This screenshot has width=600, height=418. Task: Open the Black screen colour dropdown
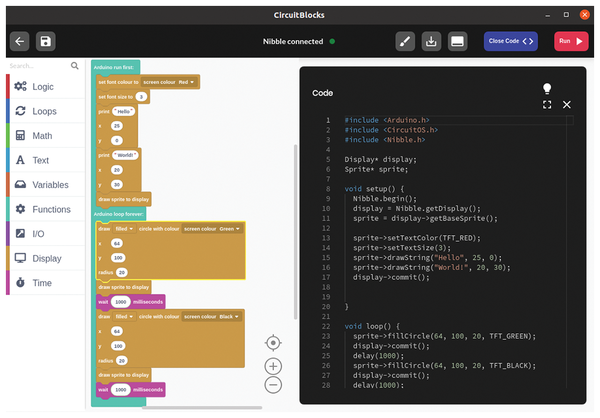211,317
